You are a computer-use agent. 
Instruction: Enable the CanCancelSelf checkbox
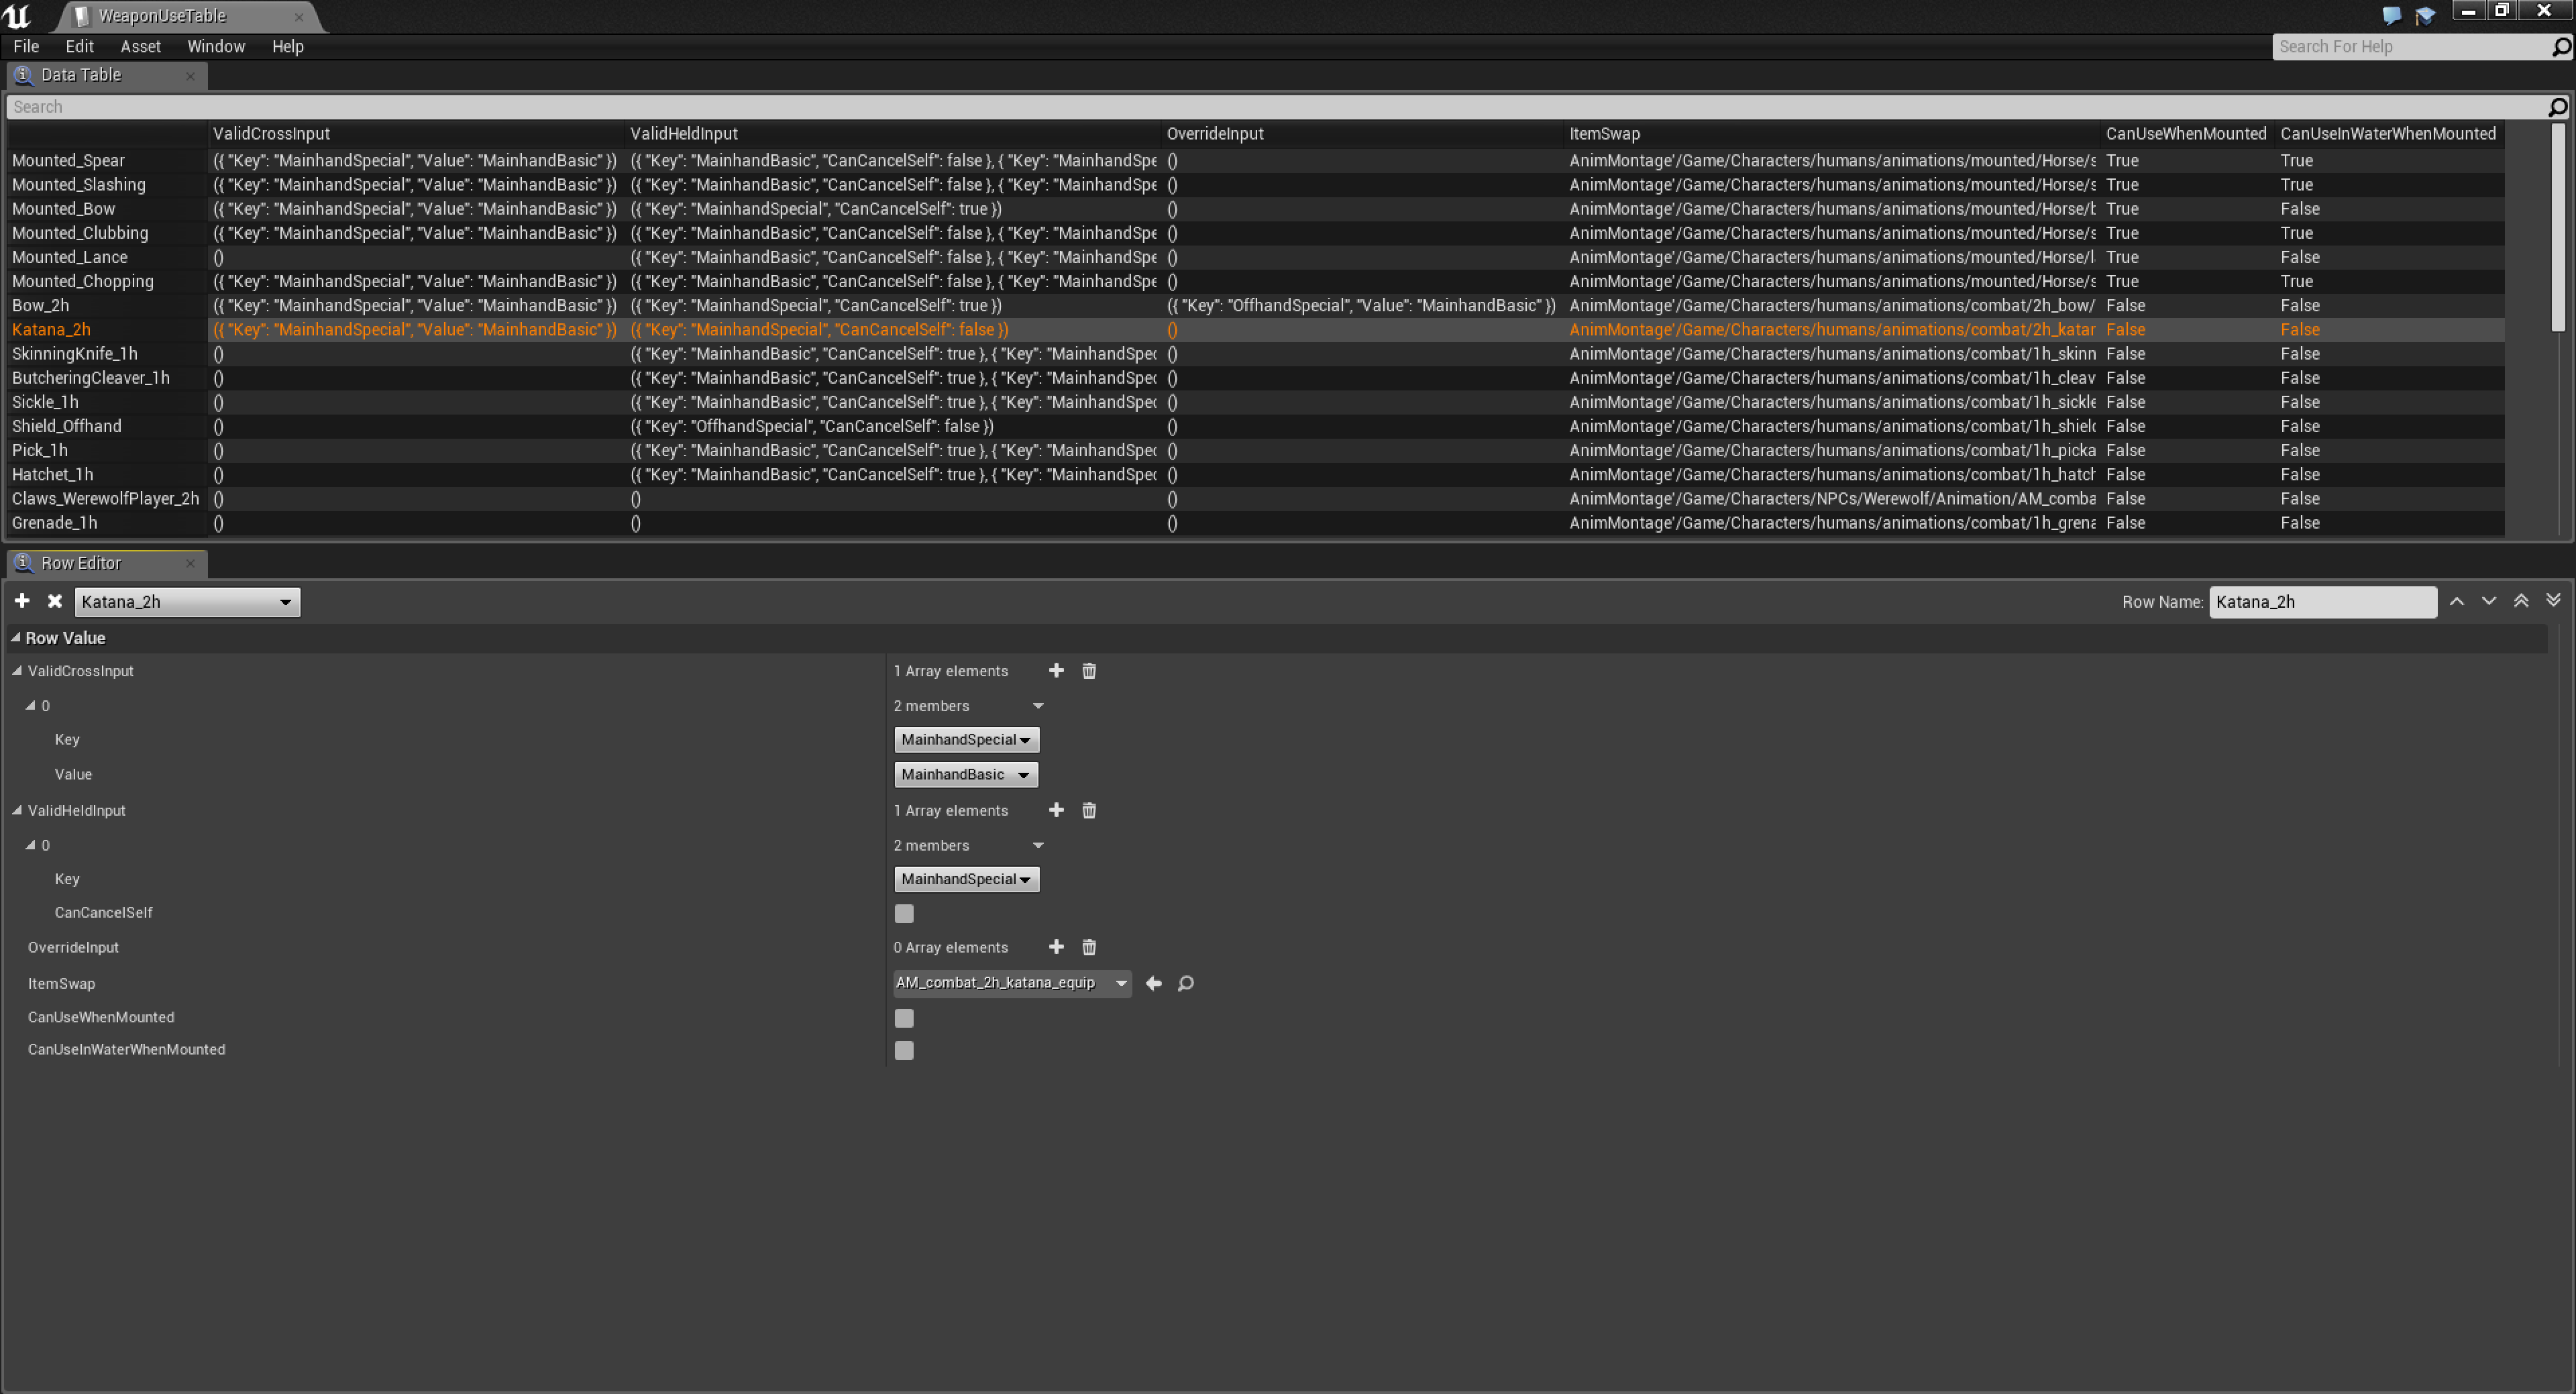click(x=904, y=913)
